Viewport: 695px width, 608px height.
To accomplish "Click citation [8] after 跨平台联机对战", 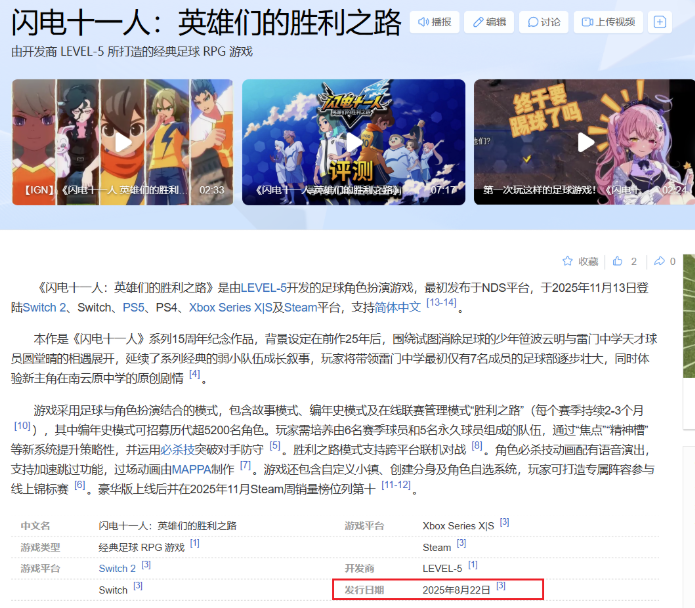I will tap(476, 445).
